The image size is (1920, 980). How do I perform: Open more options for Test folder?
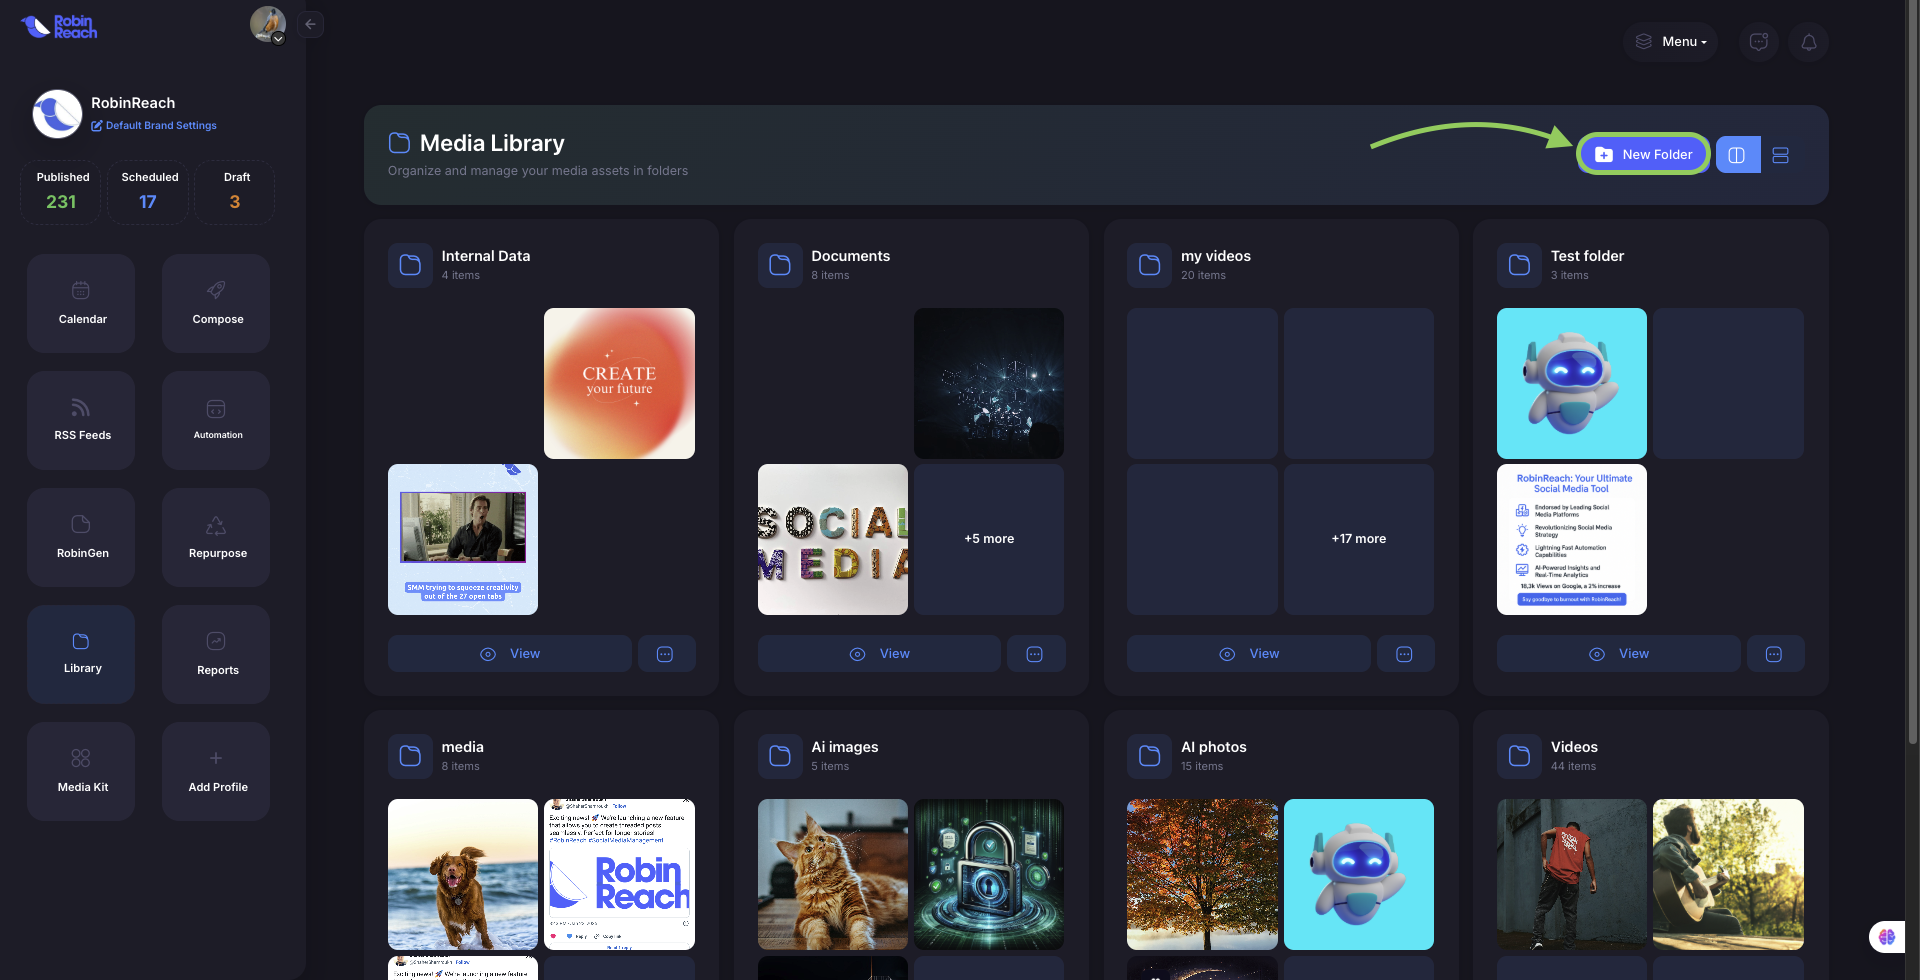1775,654
